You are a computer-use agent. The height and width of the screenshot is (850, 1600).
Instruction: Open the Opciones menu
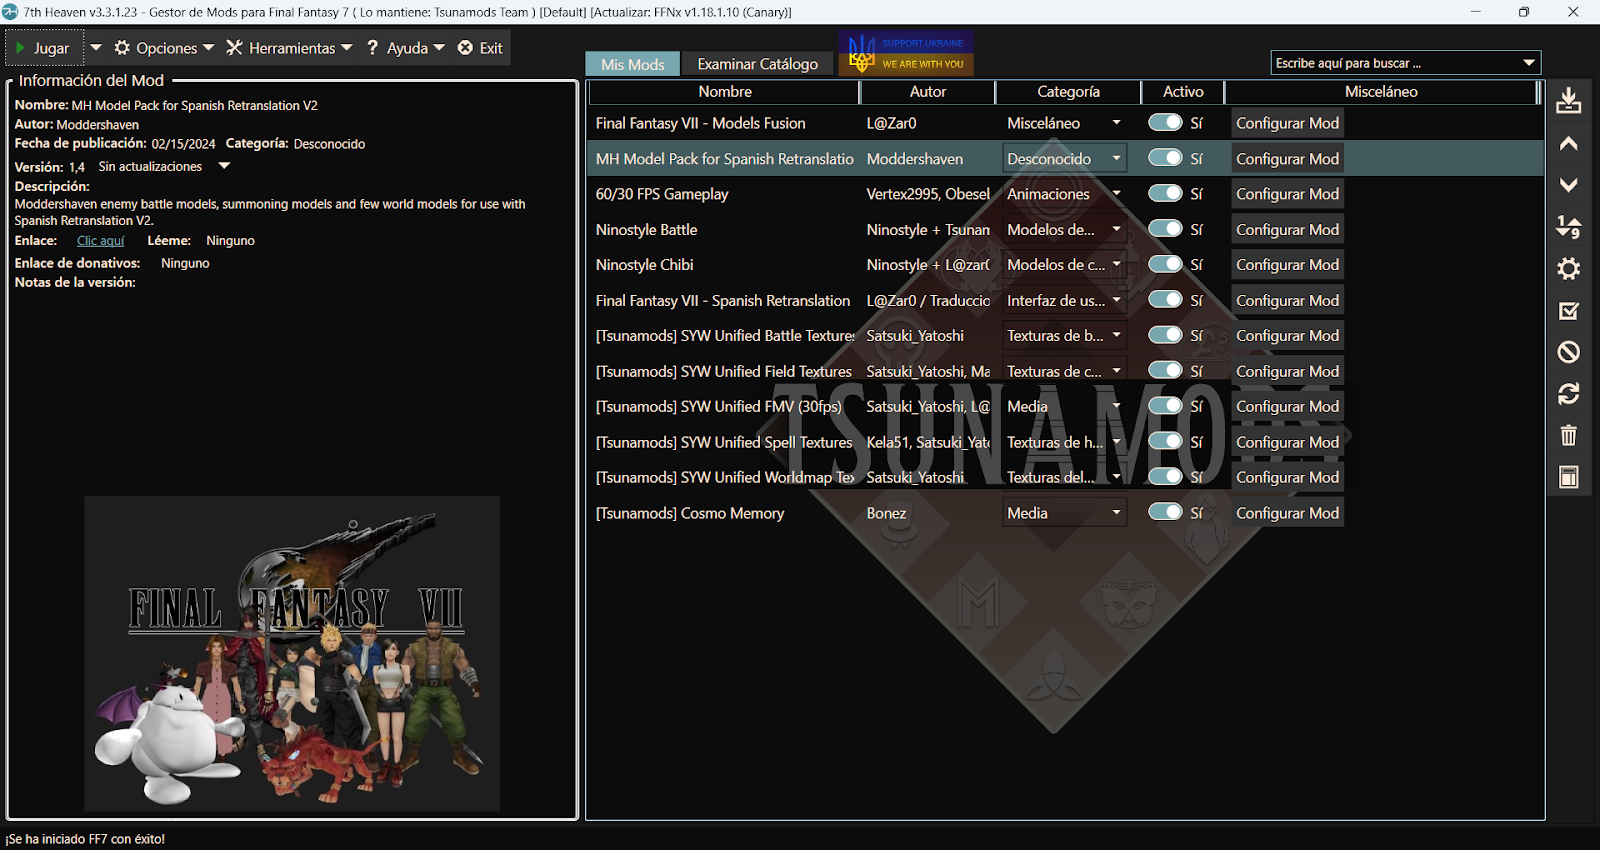[164, 48]
